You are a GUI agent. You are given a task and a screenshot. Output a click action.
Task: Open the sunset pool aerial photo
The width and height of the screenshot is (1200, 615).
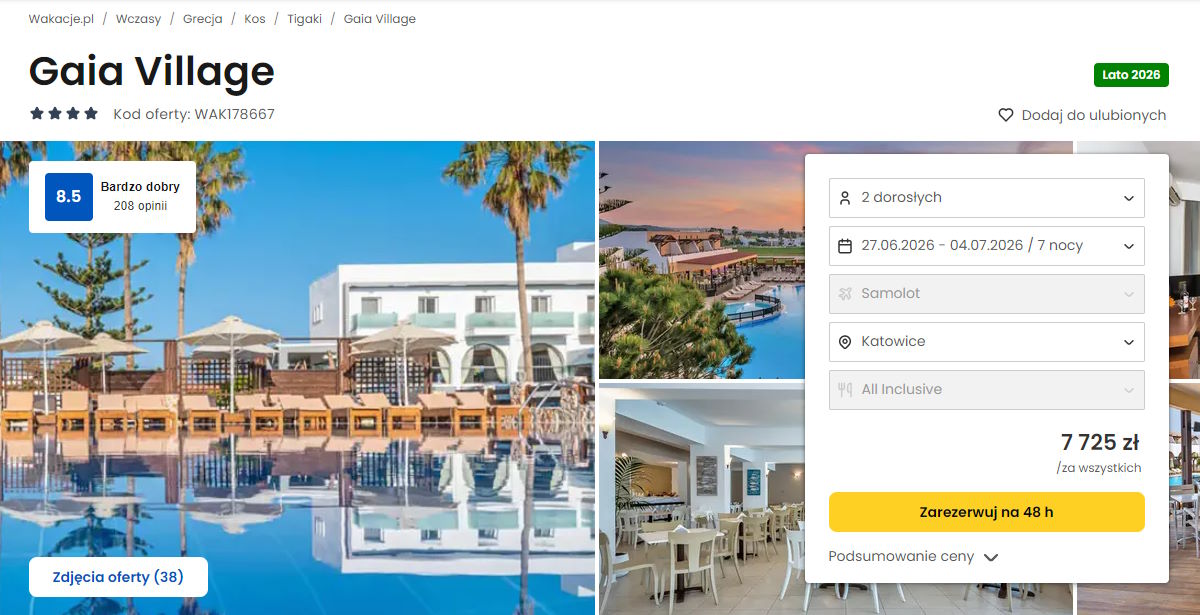(x=702, y=260)
